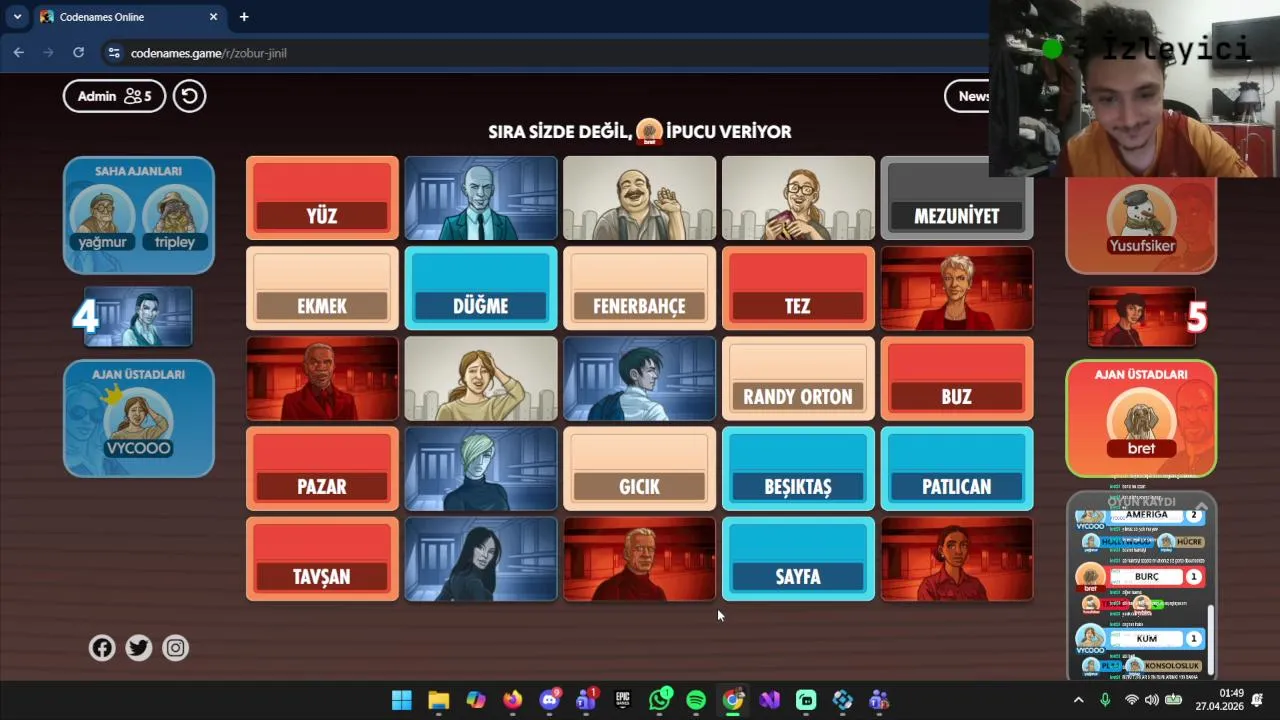This screenshot has height=720, width=1280.
Task: Open Streamlabs from taskbar
Action: coord(806,700)
